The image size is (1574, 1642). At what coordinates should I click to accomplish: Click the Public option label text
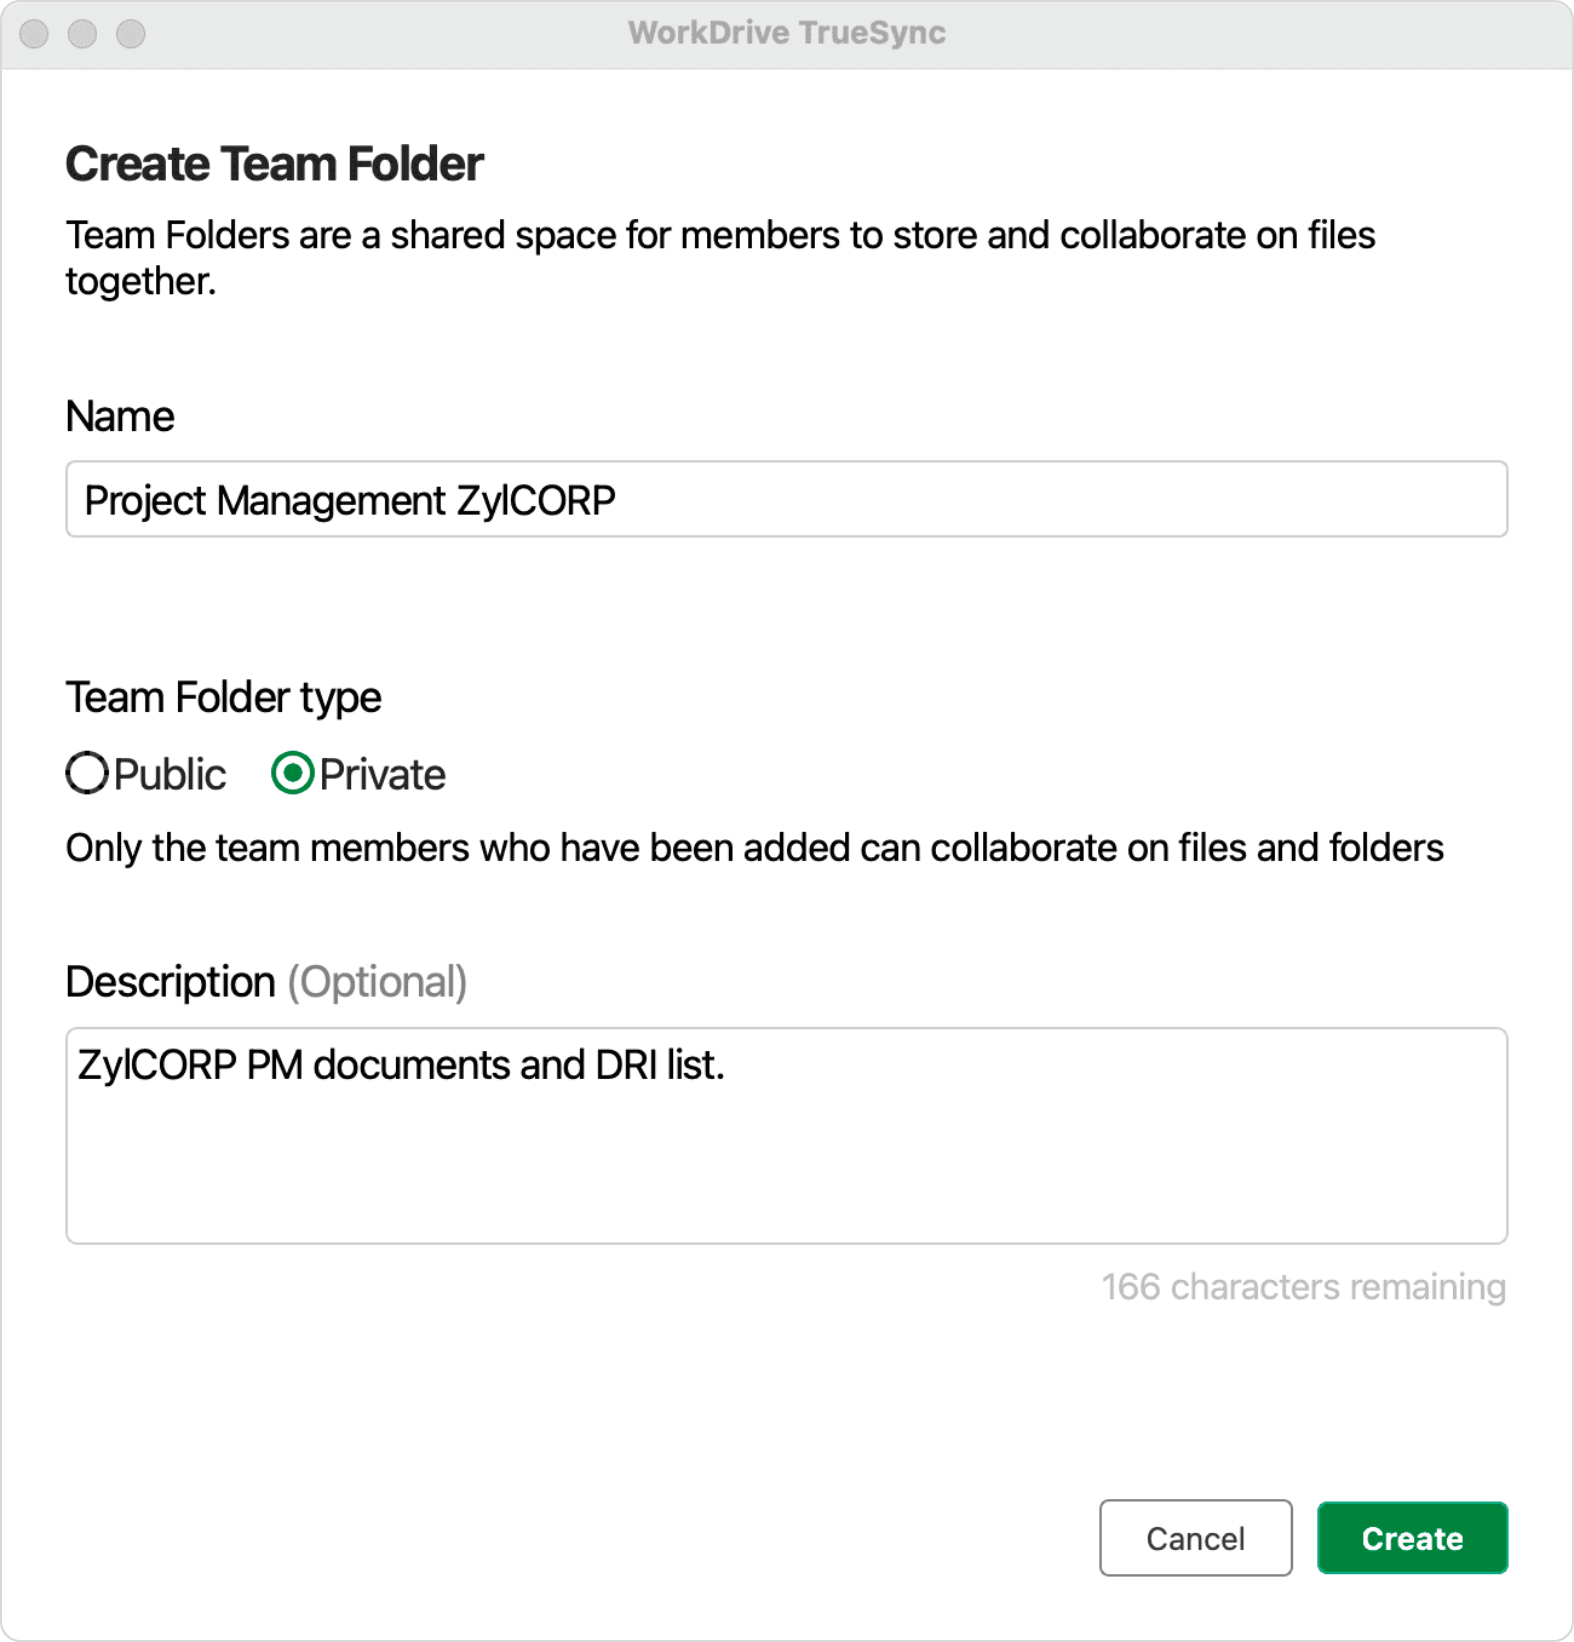coord(170,775)
